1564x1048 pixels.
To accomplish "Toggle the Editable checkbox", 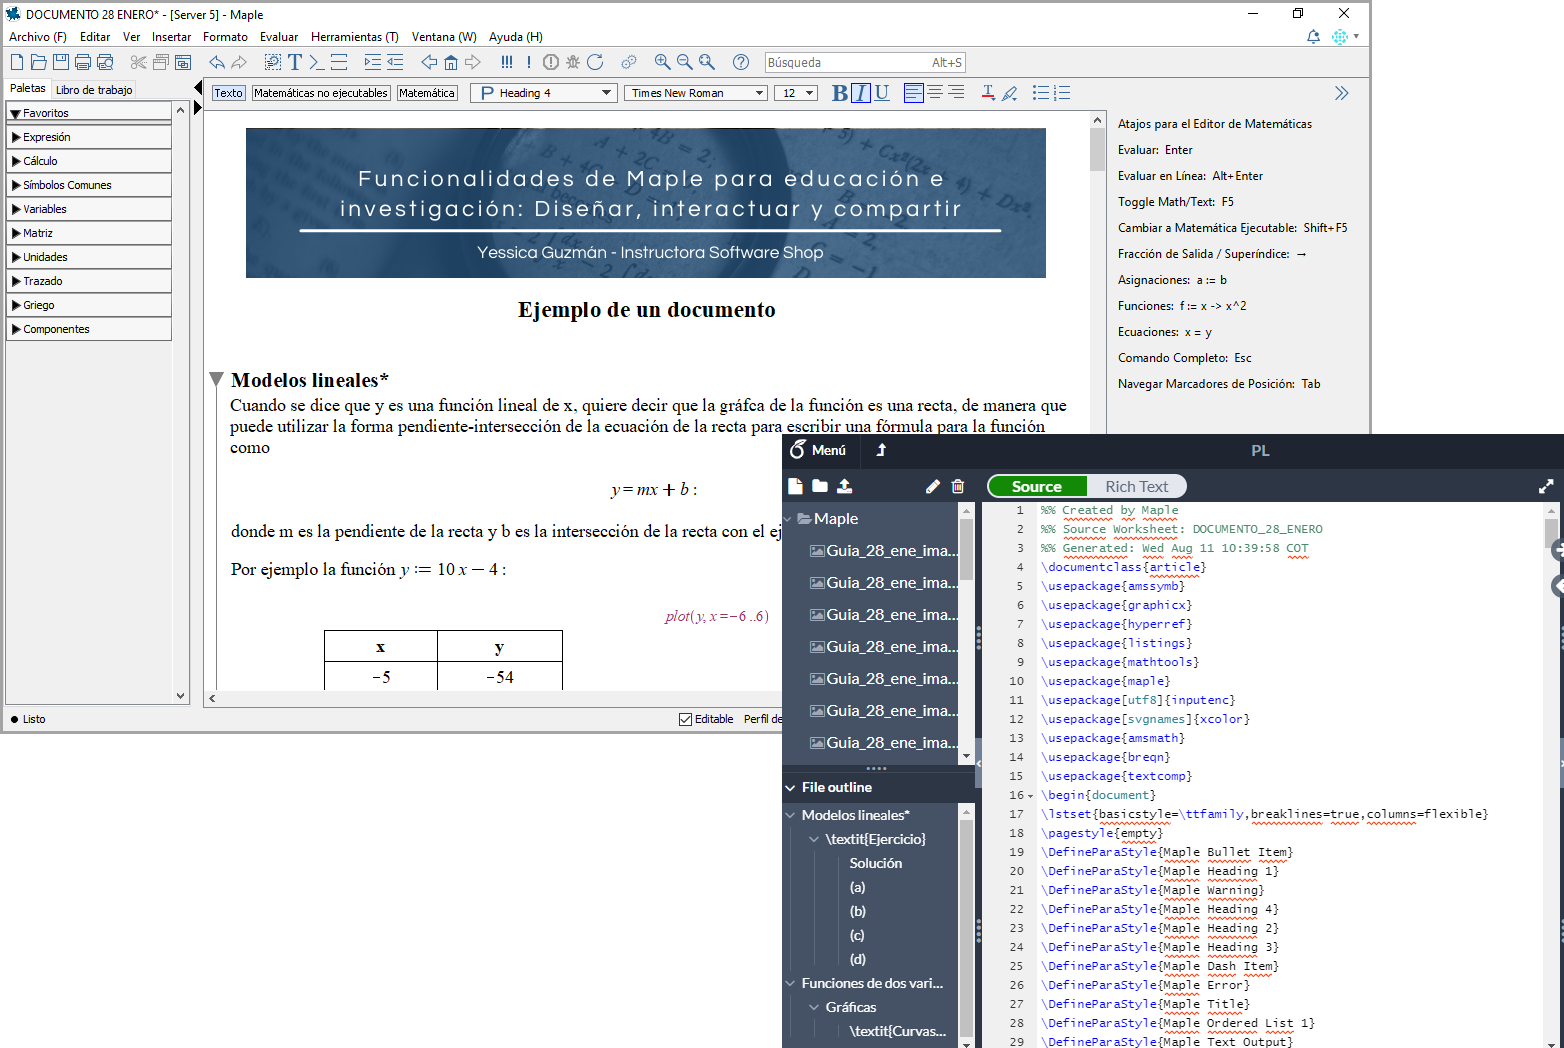I will [685, 719].
